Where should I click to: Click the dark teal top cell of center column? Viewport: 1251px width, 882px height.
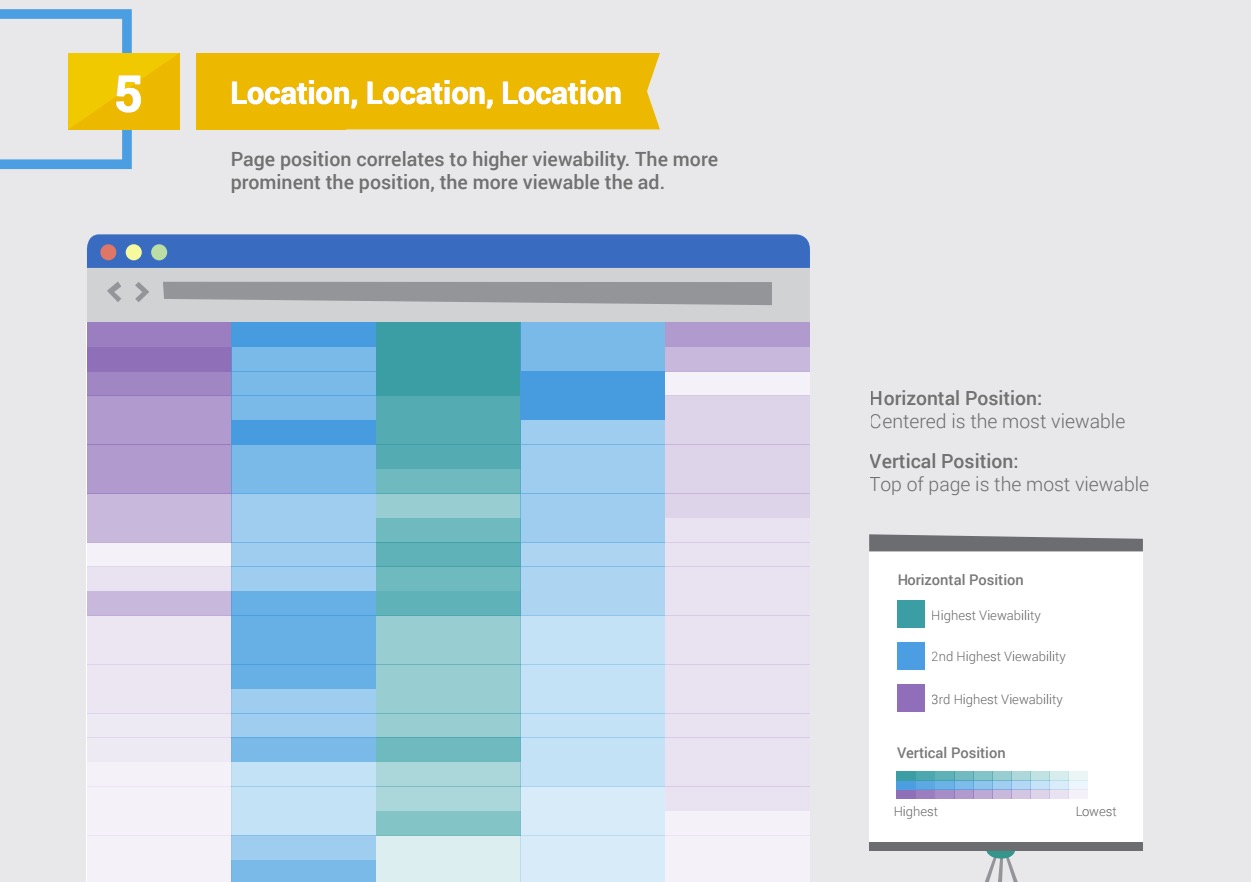448,359
